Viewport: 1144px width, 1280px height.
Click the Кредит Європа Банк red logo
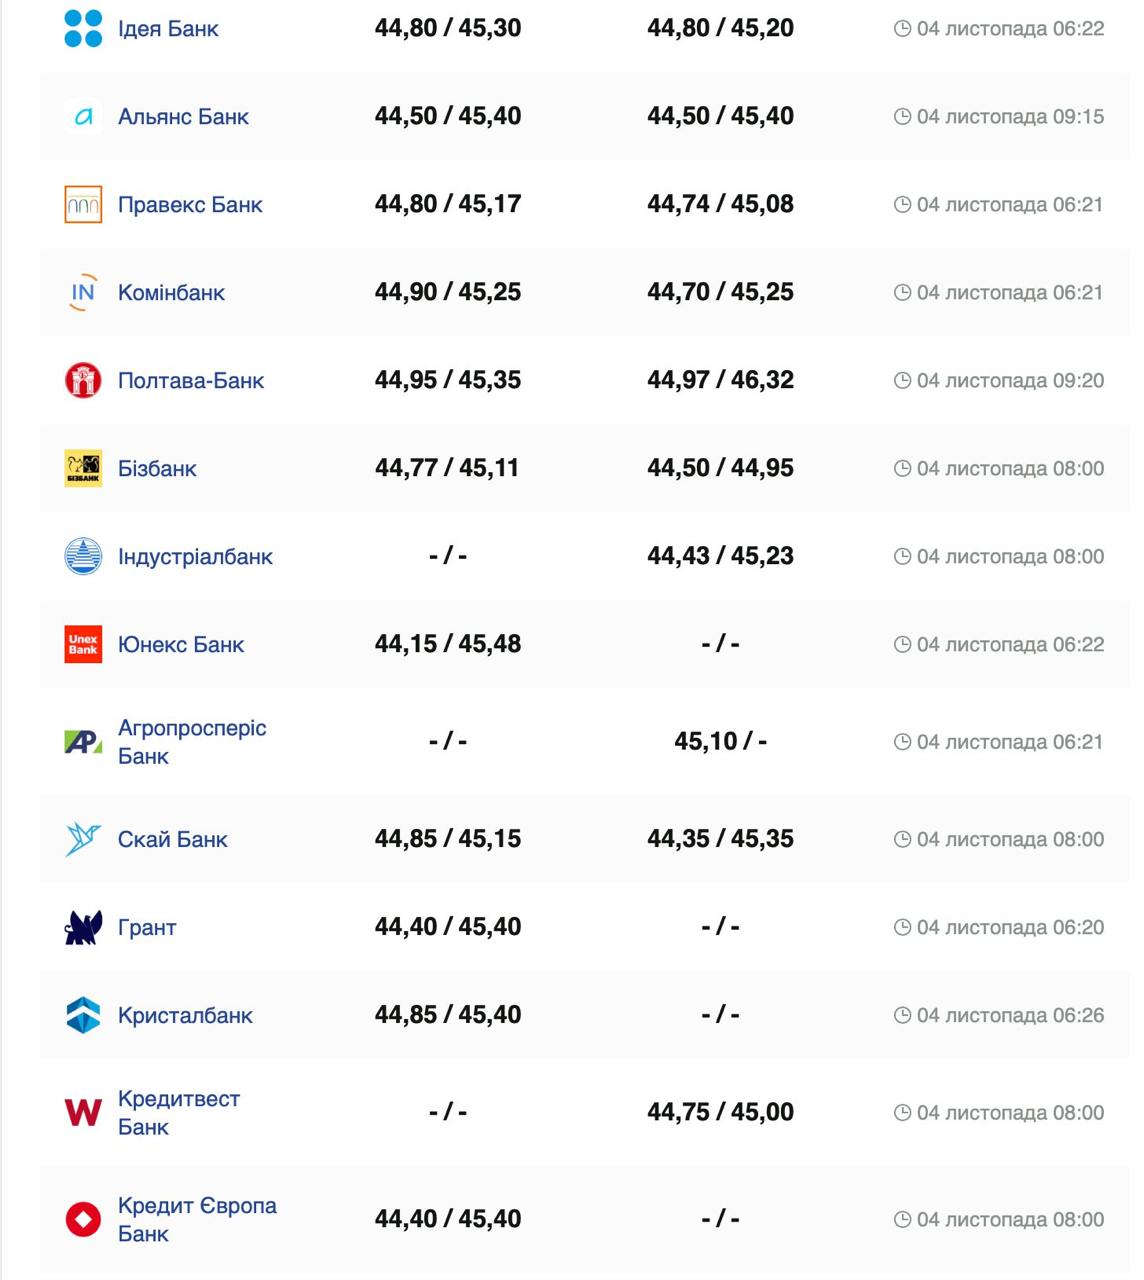(83, 1219)
